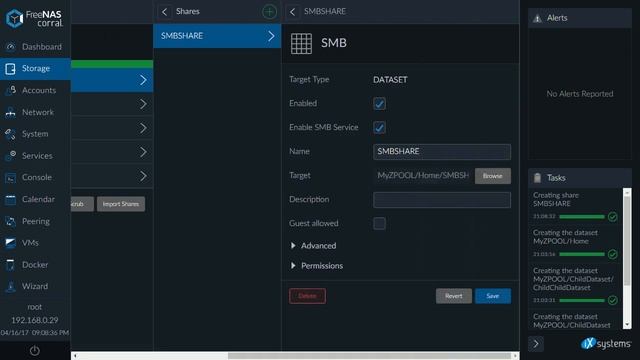Open the Services gear icon
This screenshot has height=360, width=640.
(11, 156)
